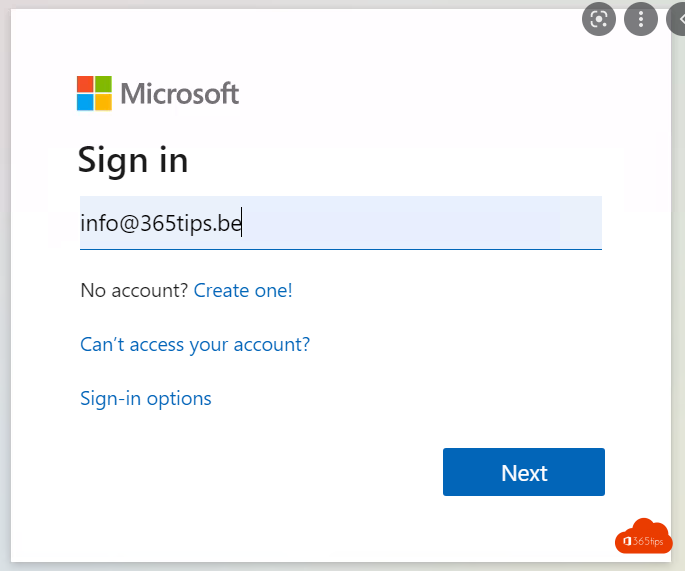Click the top bump of orange cloud watermark
The image size is (685, 571).
[x=650, y=525]
